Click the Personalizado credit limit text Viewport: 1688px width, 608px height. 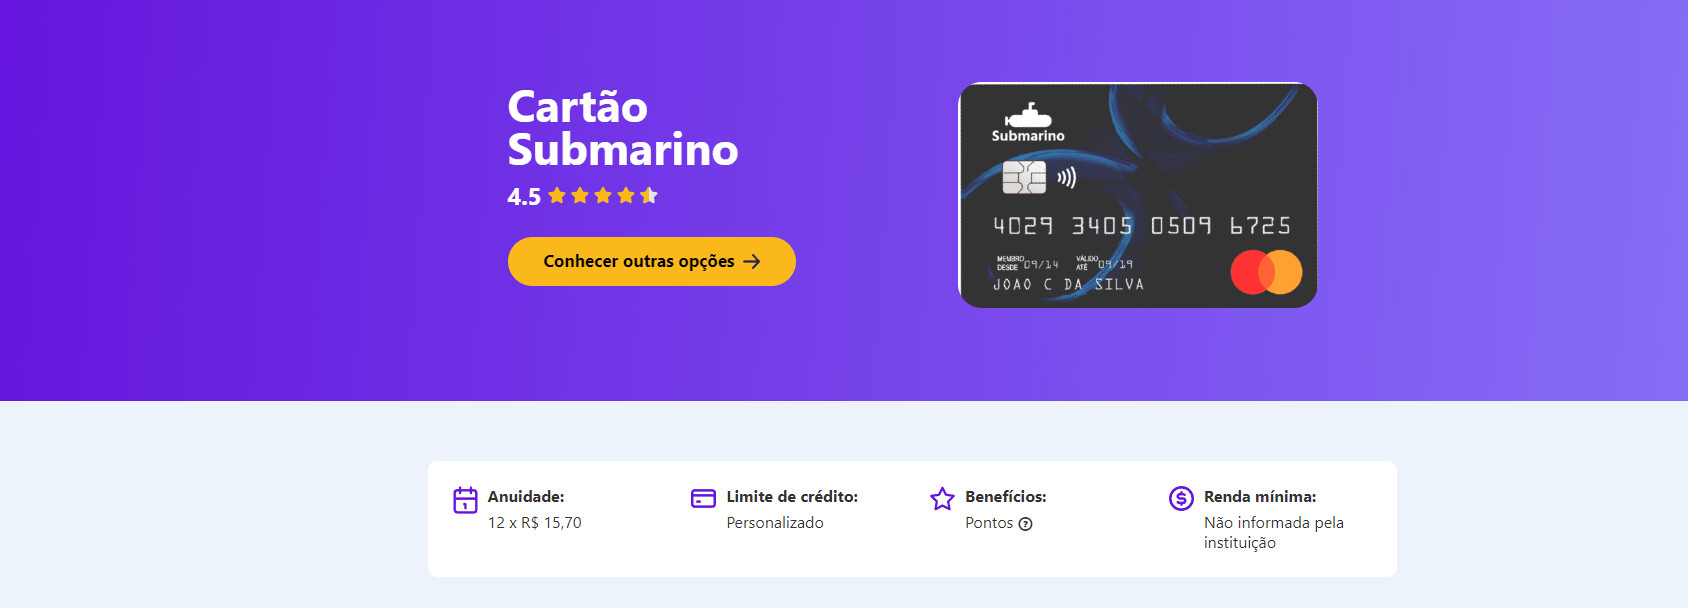point(775,523)
